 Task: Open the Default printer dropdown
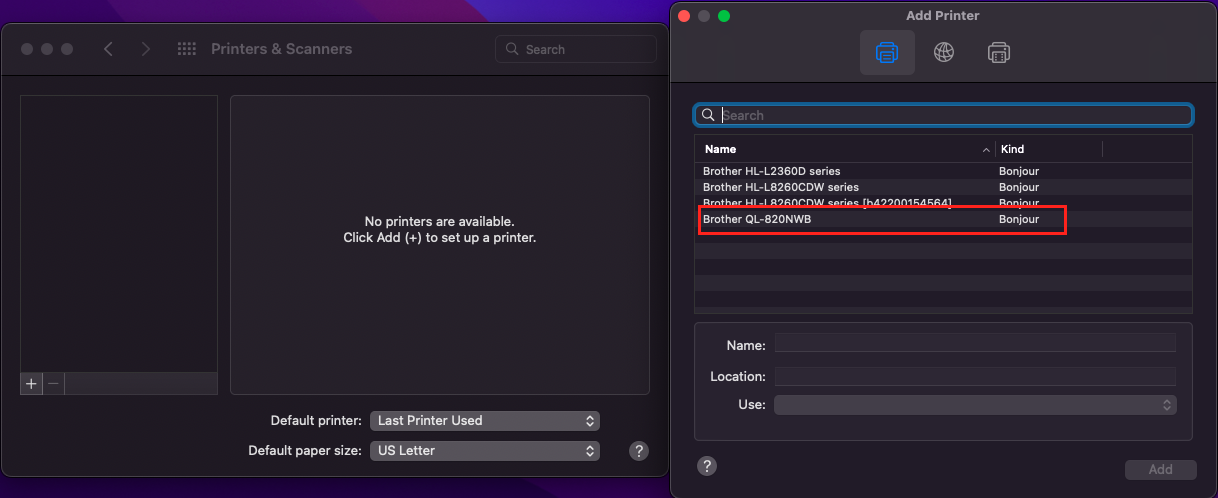(485, 421)
